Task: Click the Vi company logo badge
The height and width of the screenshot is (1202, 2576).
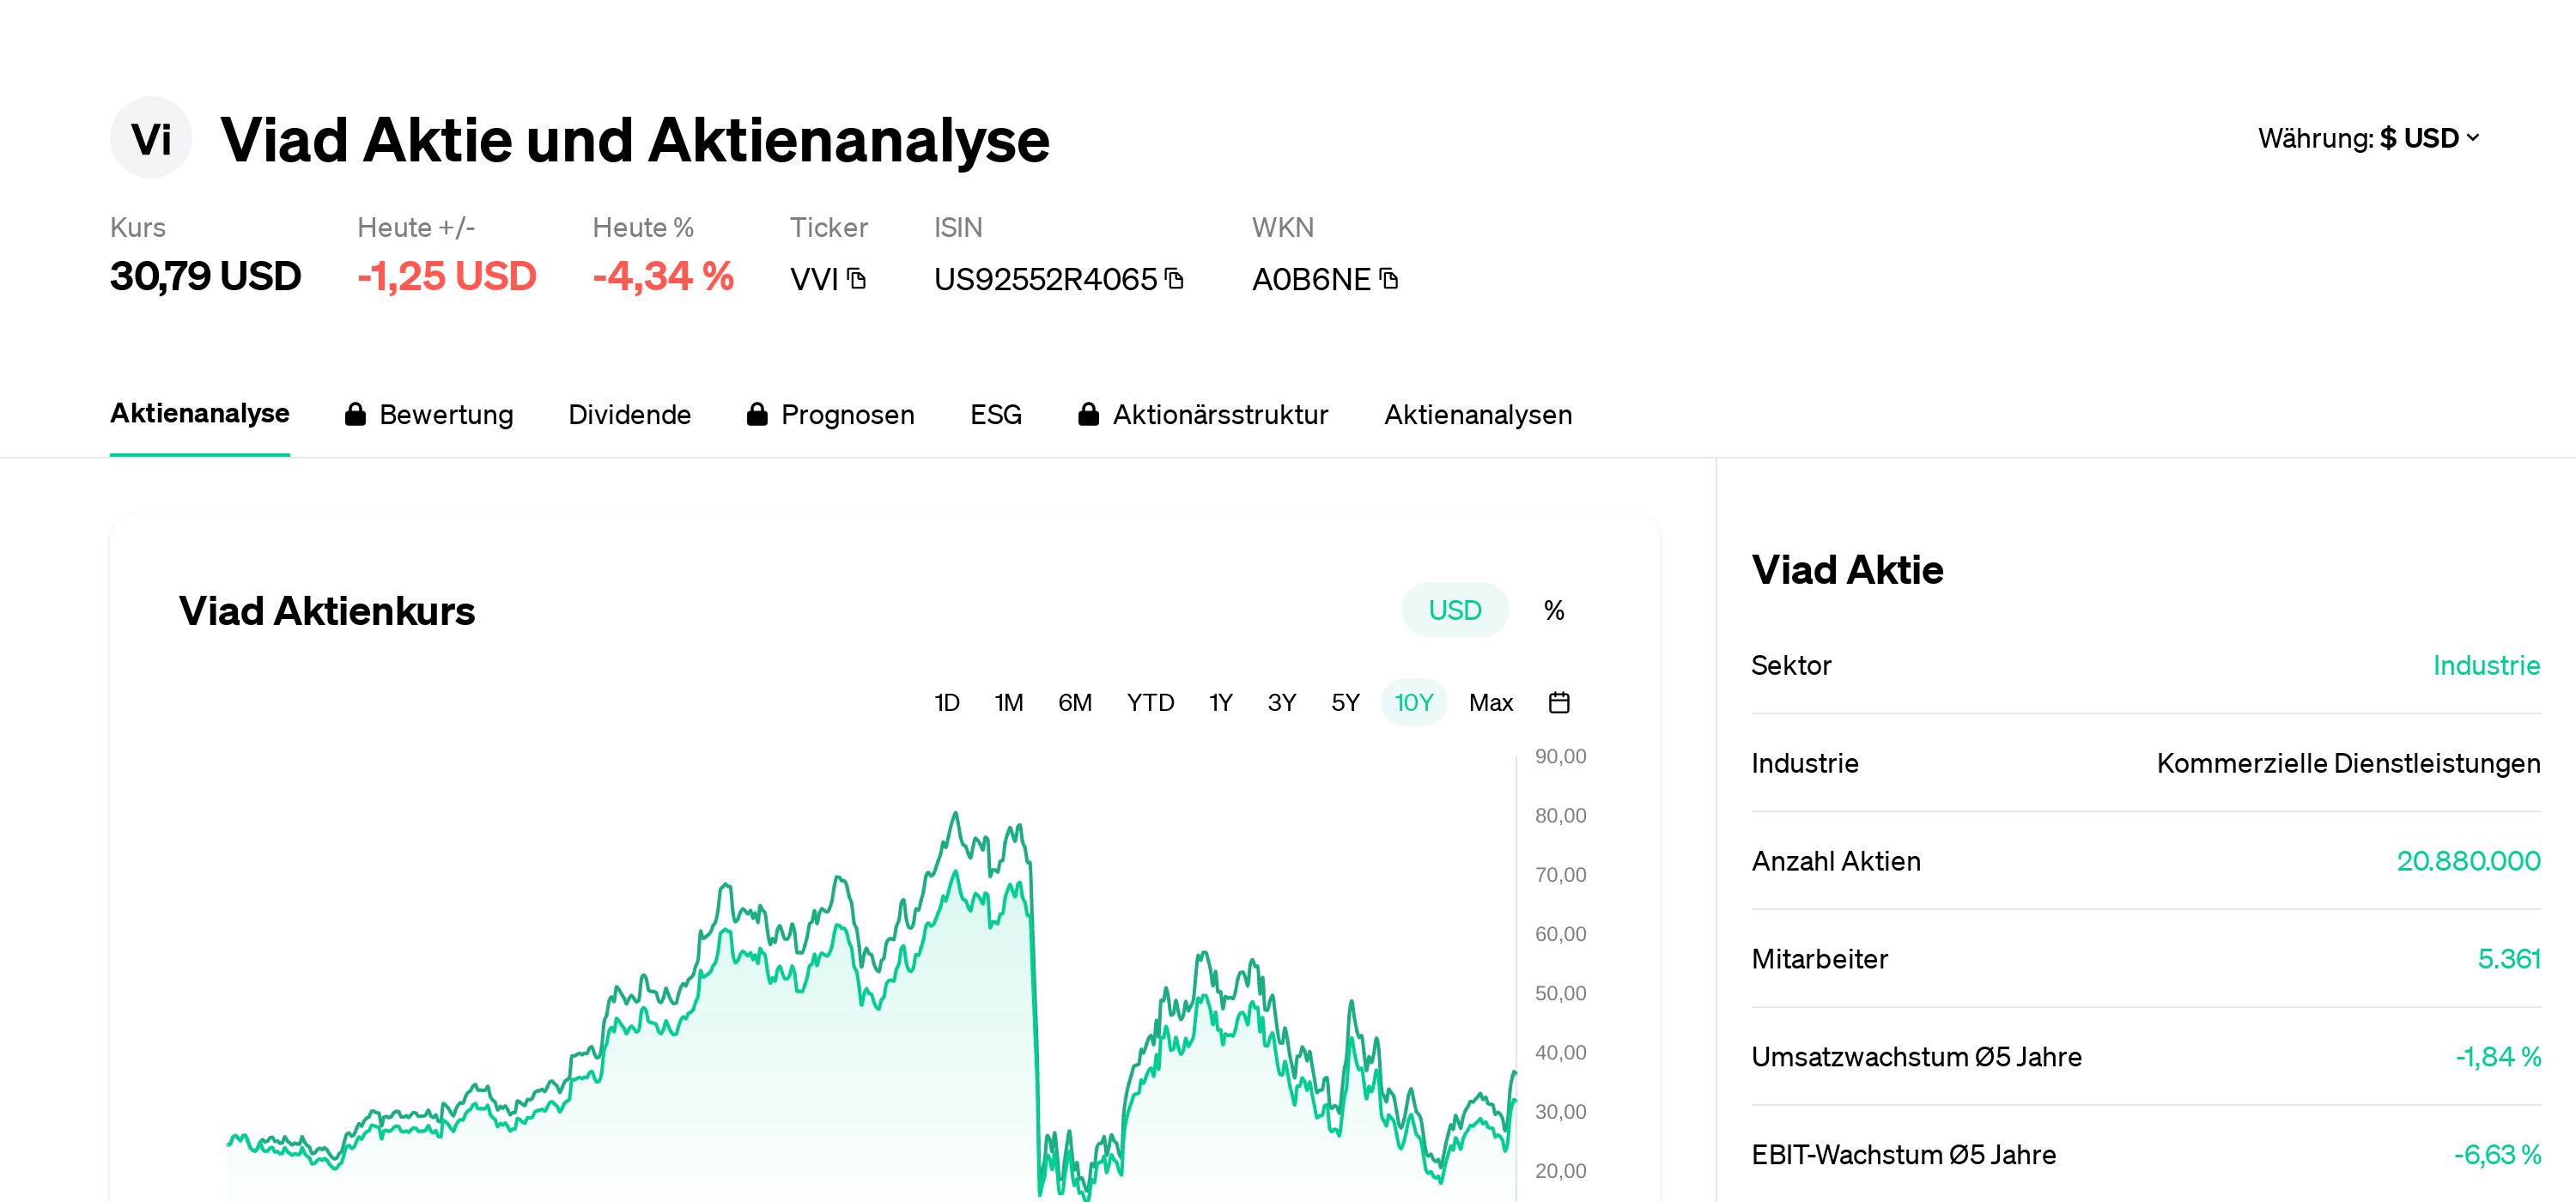Action: click(x=151, y=138)
